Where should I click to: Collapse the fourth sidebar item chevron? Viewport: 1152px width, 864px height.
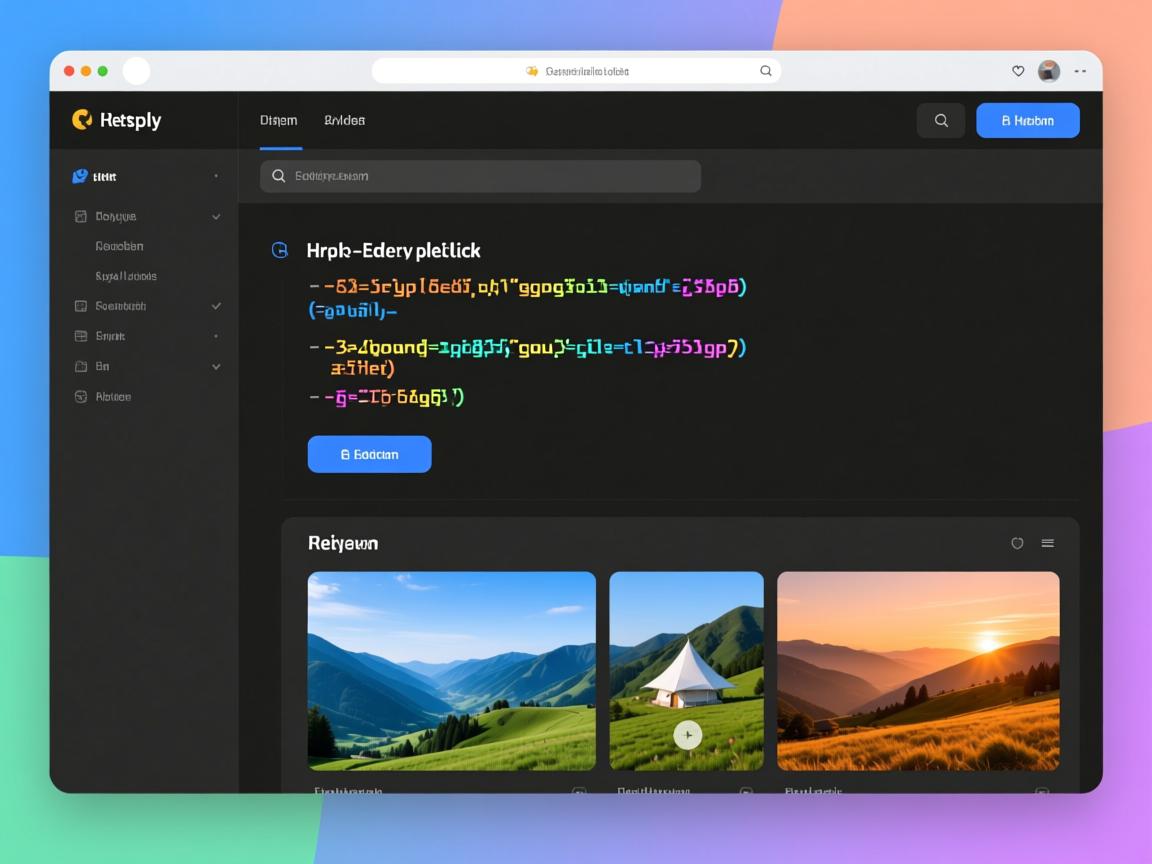pos(216,306)
